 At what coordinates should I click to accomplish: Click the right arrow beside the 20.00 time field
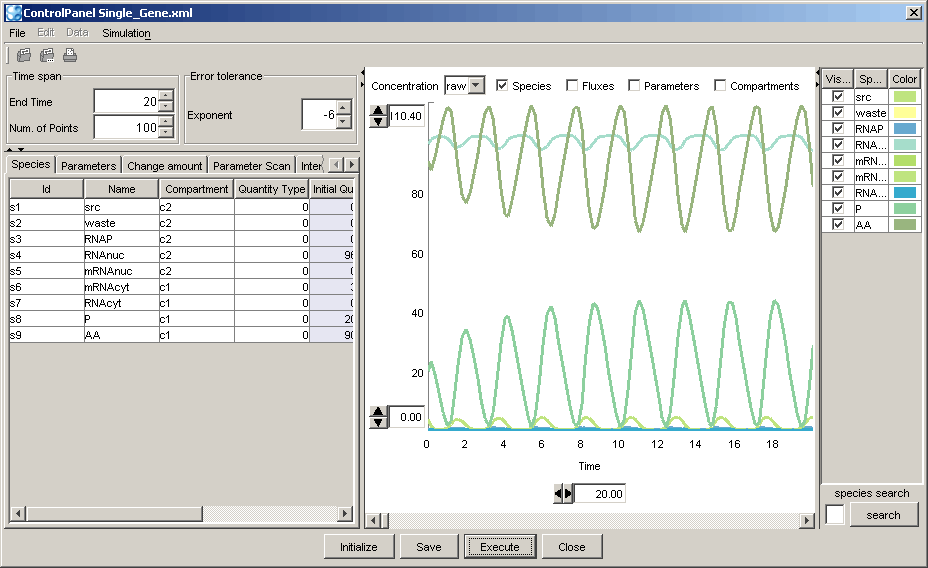click(568, 493)
